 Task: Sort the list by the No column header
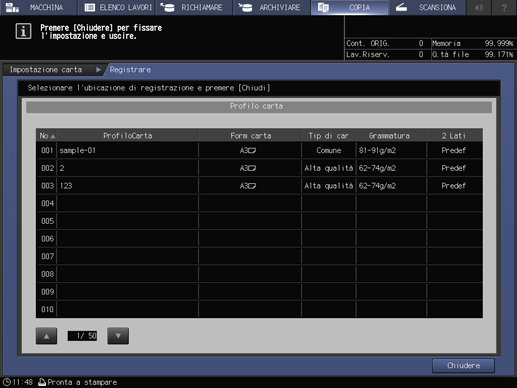47,136
